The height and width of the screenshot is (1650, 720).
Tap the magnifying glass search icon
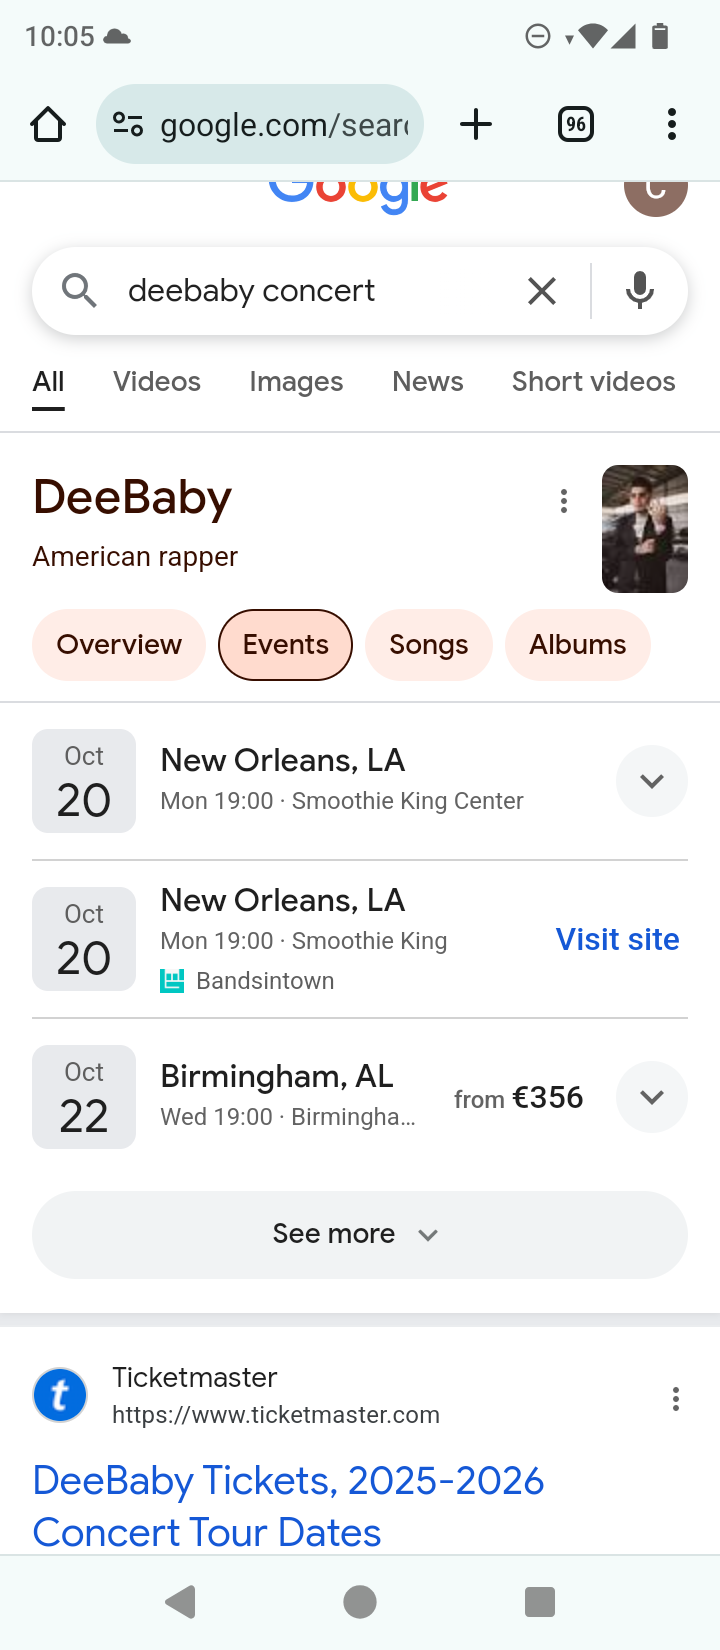click(x=79, y=291)
